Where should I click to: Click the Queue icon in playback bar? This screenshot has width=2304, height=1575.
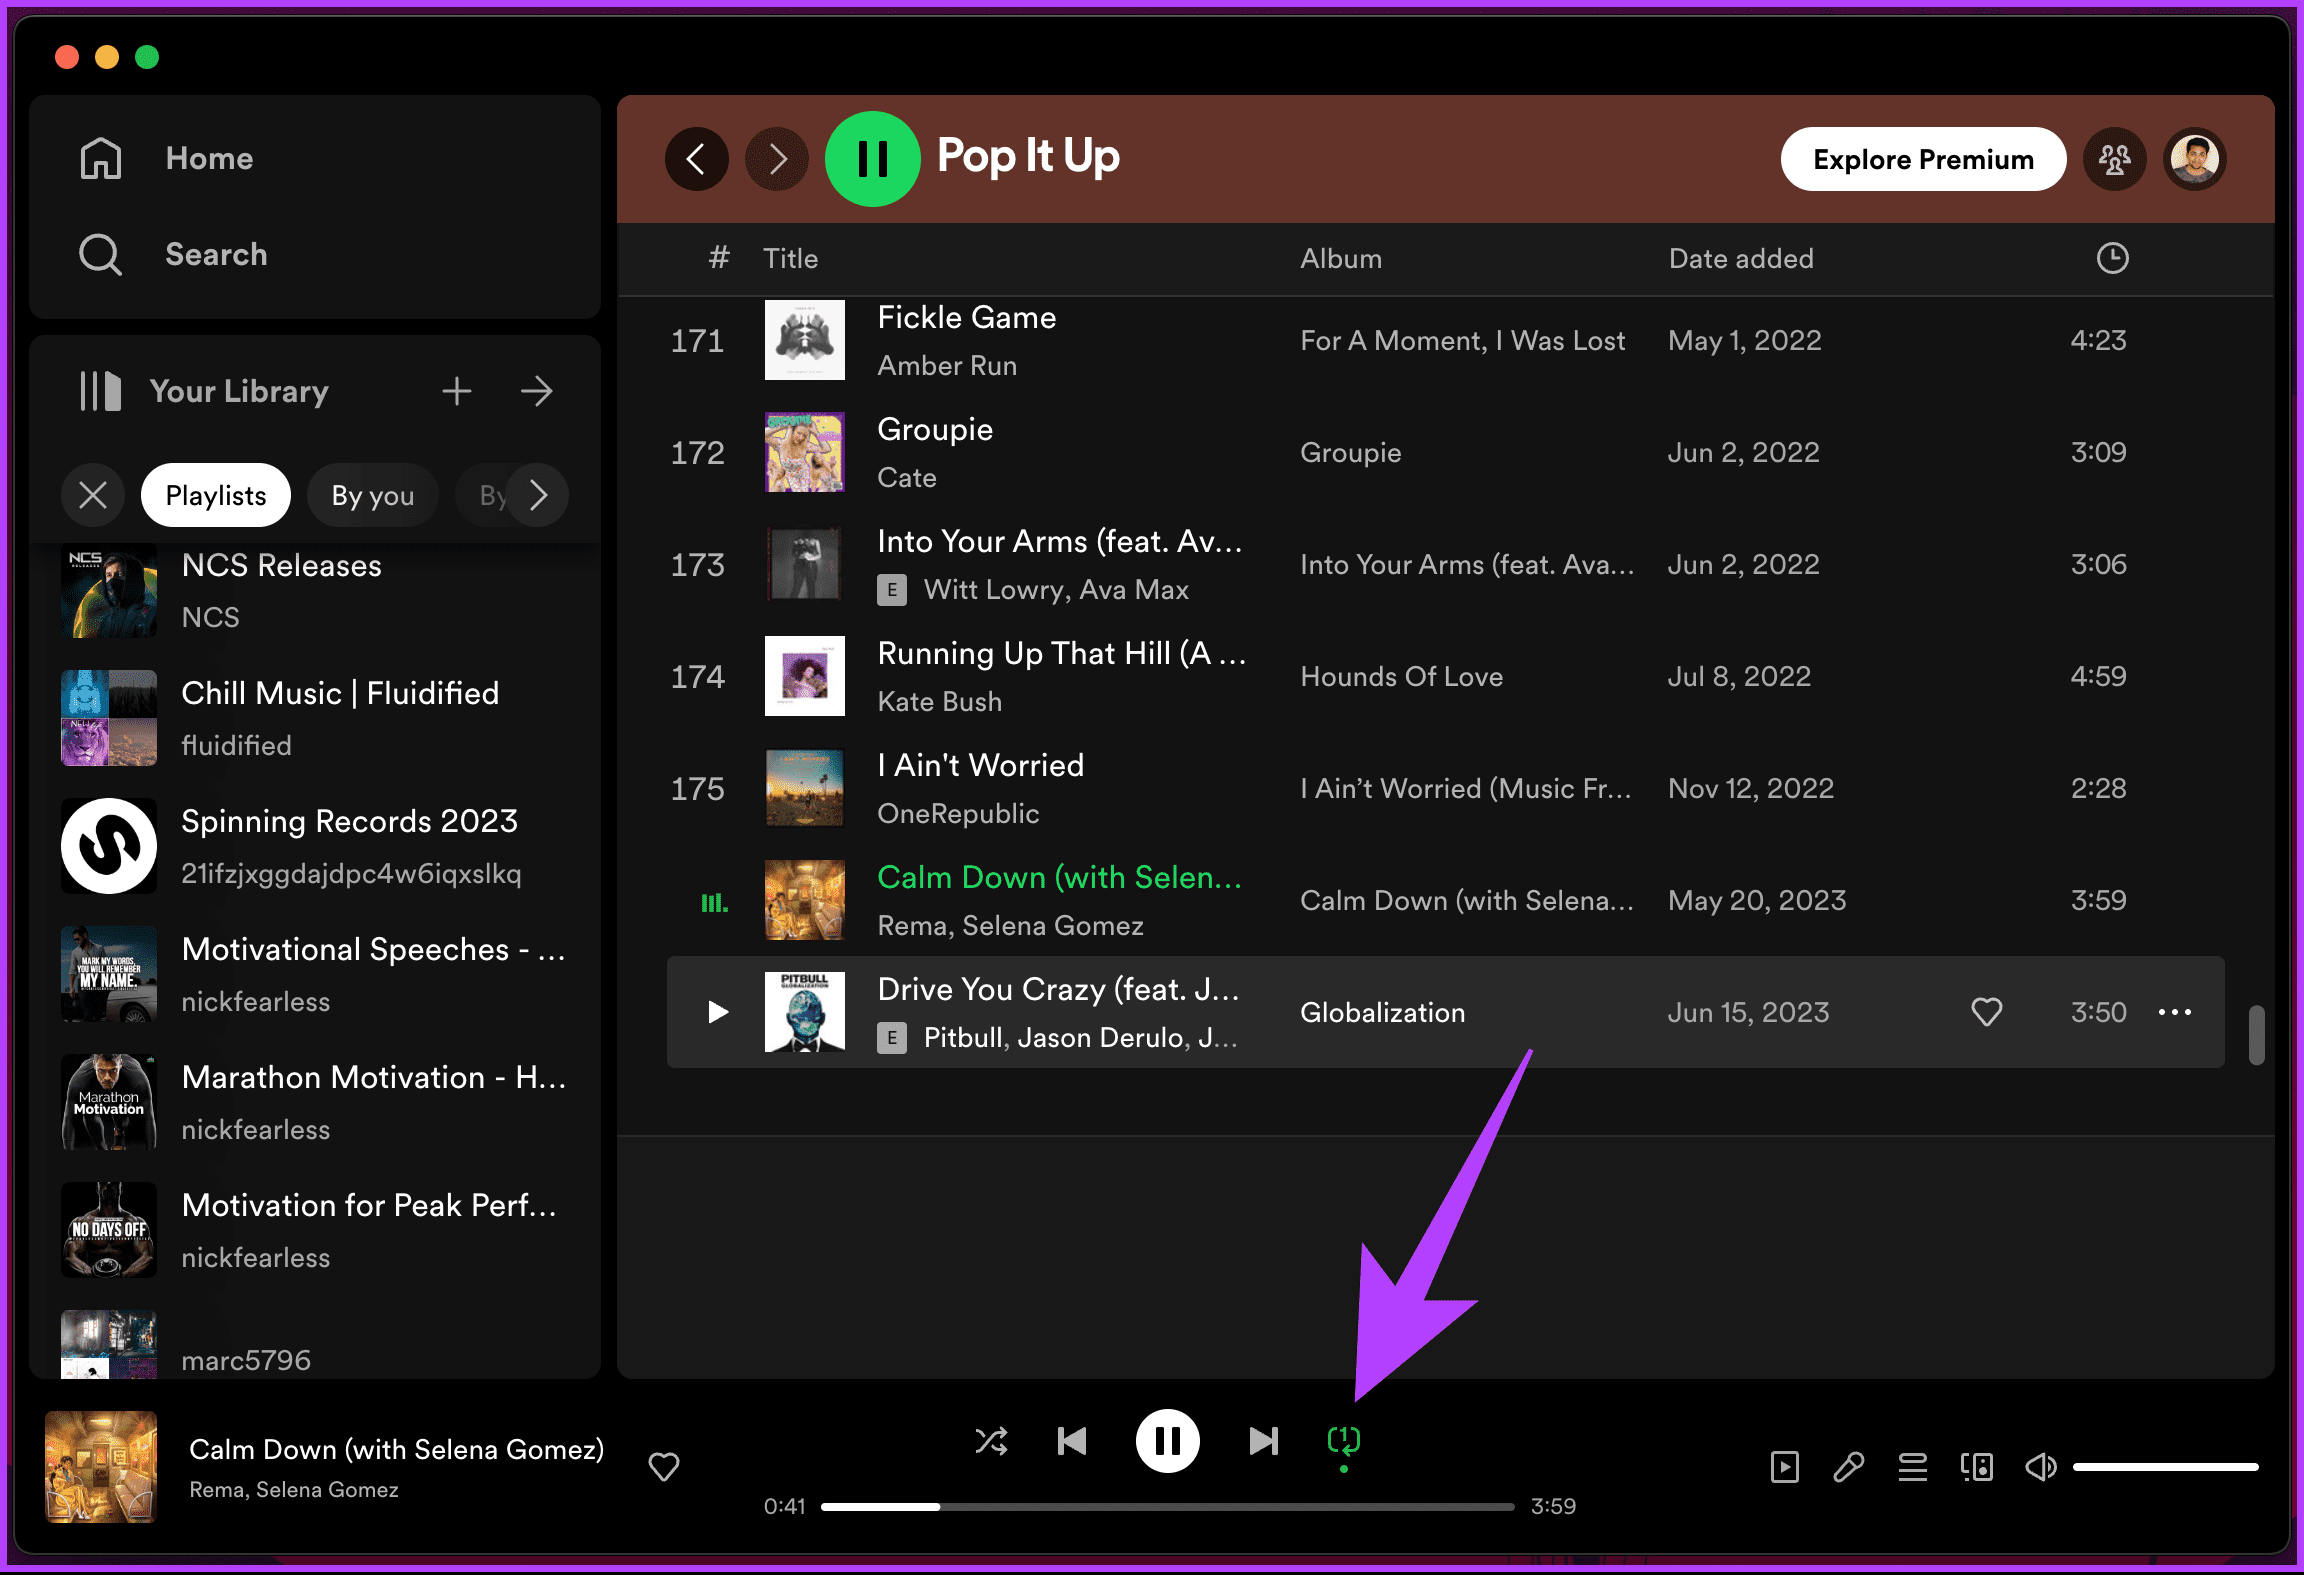pyautogui.click(x=1914, y=1465)
